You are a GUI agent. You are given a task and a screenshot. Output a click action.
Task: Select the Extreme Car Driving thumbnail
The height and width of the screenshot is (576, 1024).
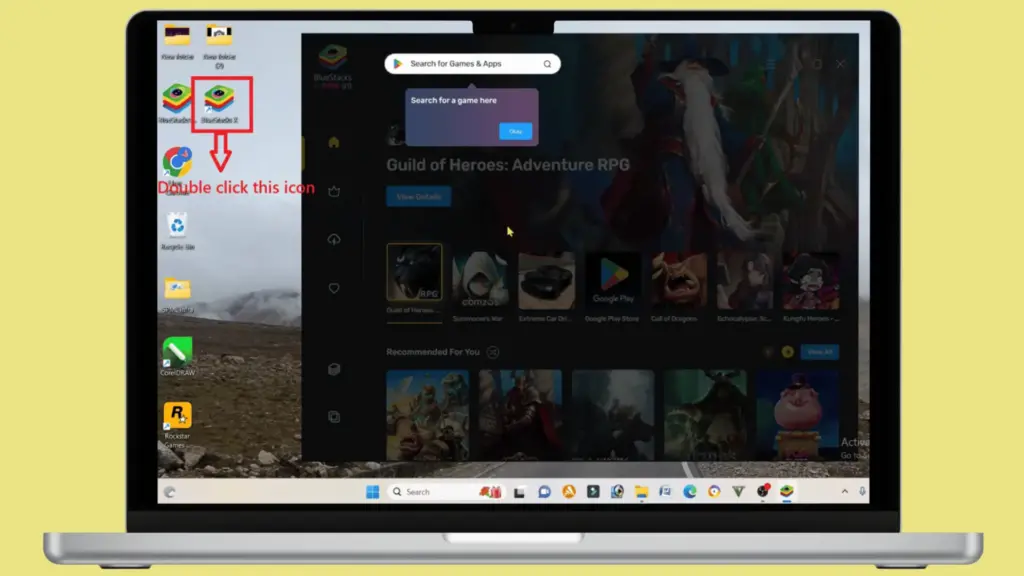pyautogui.click(x=547, y=280)
